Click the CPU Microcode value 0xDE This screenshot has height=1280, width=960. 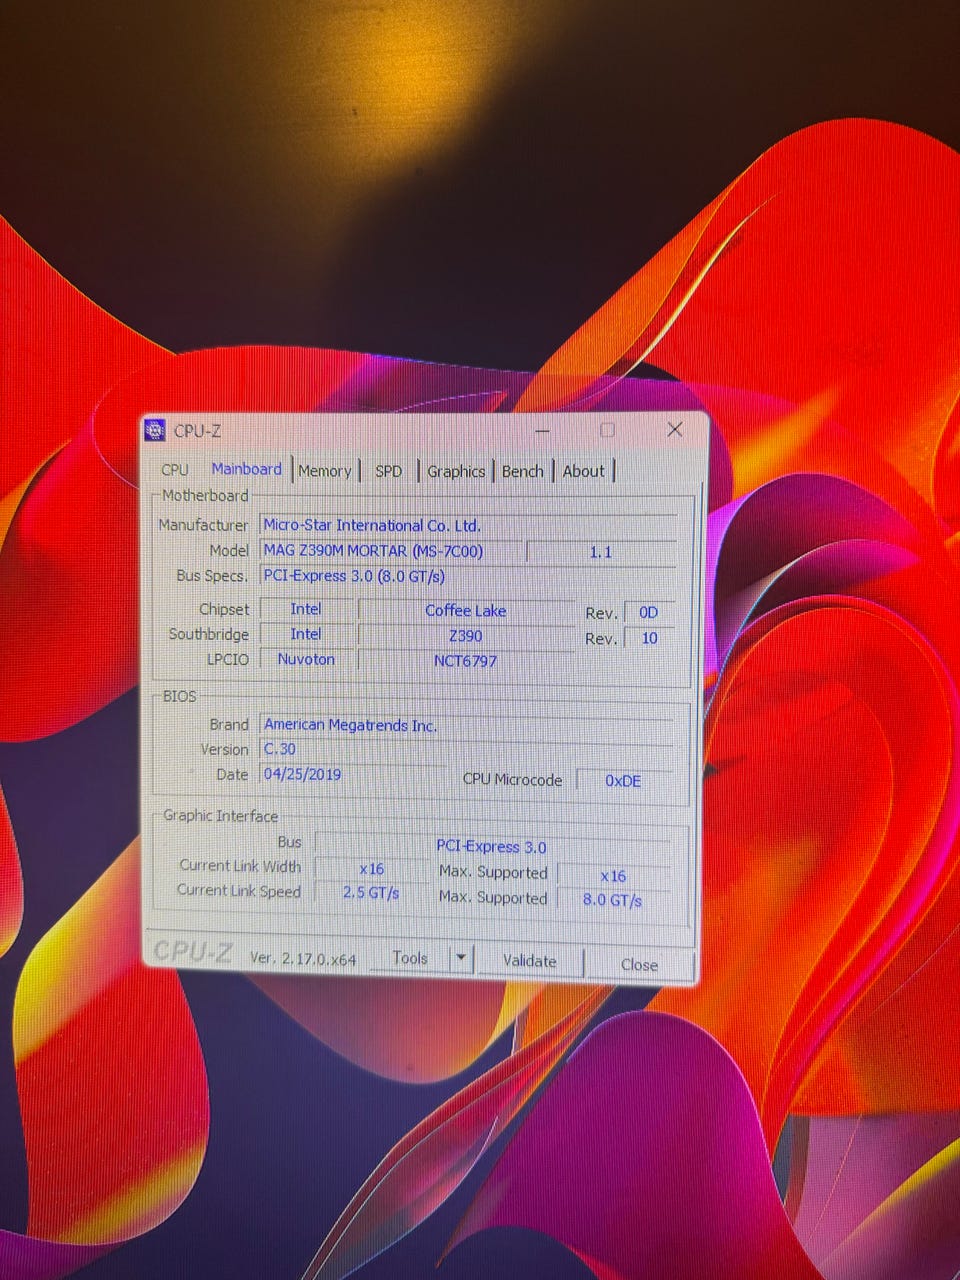tap(623, 781)
